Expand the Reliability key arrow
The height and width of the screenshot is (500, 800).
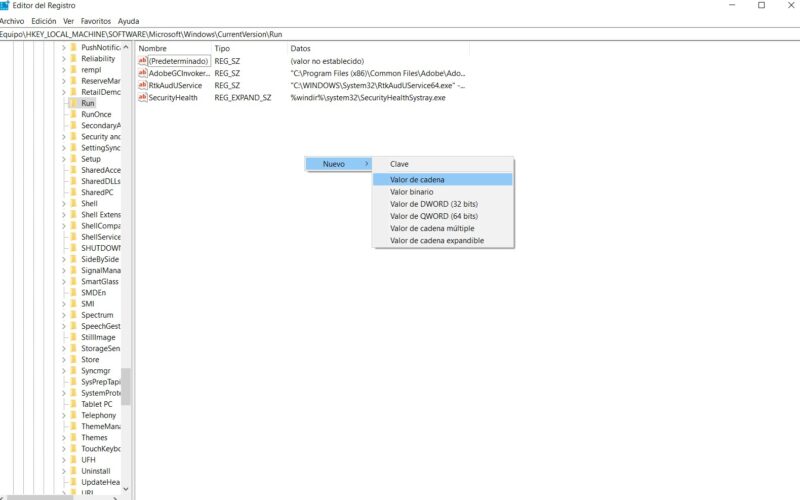coord(64,59)
